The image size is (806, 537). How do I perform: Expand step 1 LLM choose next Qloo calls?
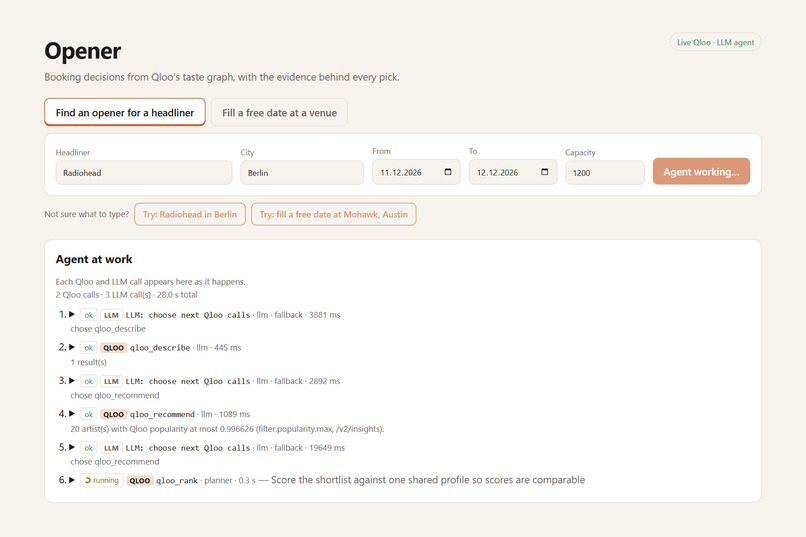click(x=72, y=314)
